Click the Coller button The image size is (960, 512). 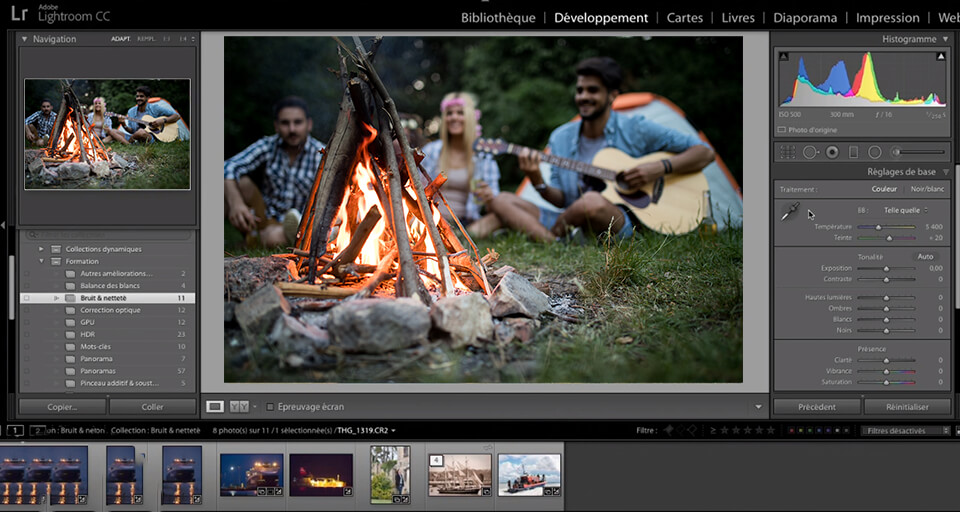(x=152, y=407)
